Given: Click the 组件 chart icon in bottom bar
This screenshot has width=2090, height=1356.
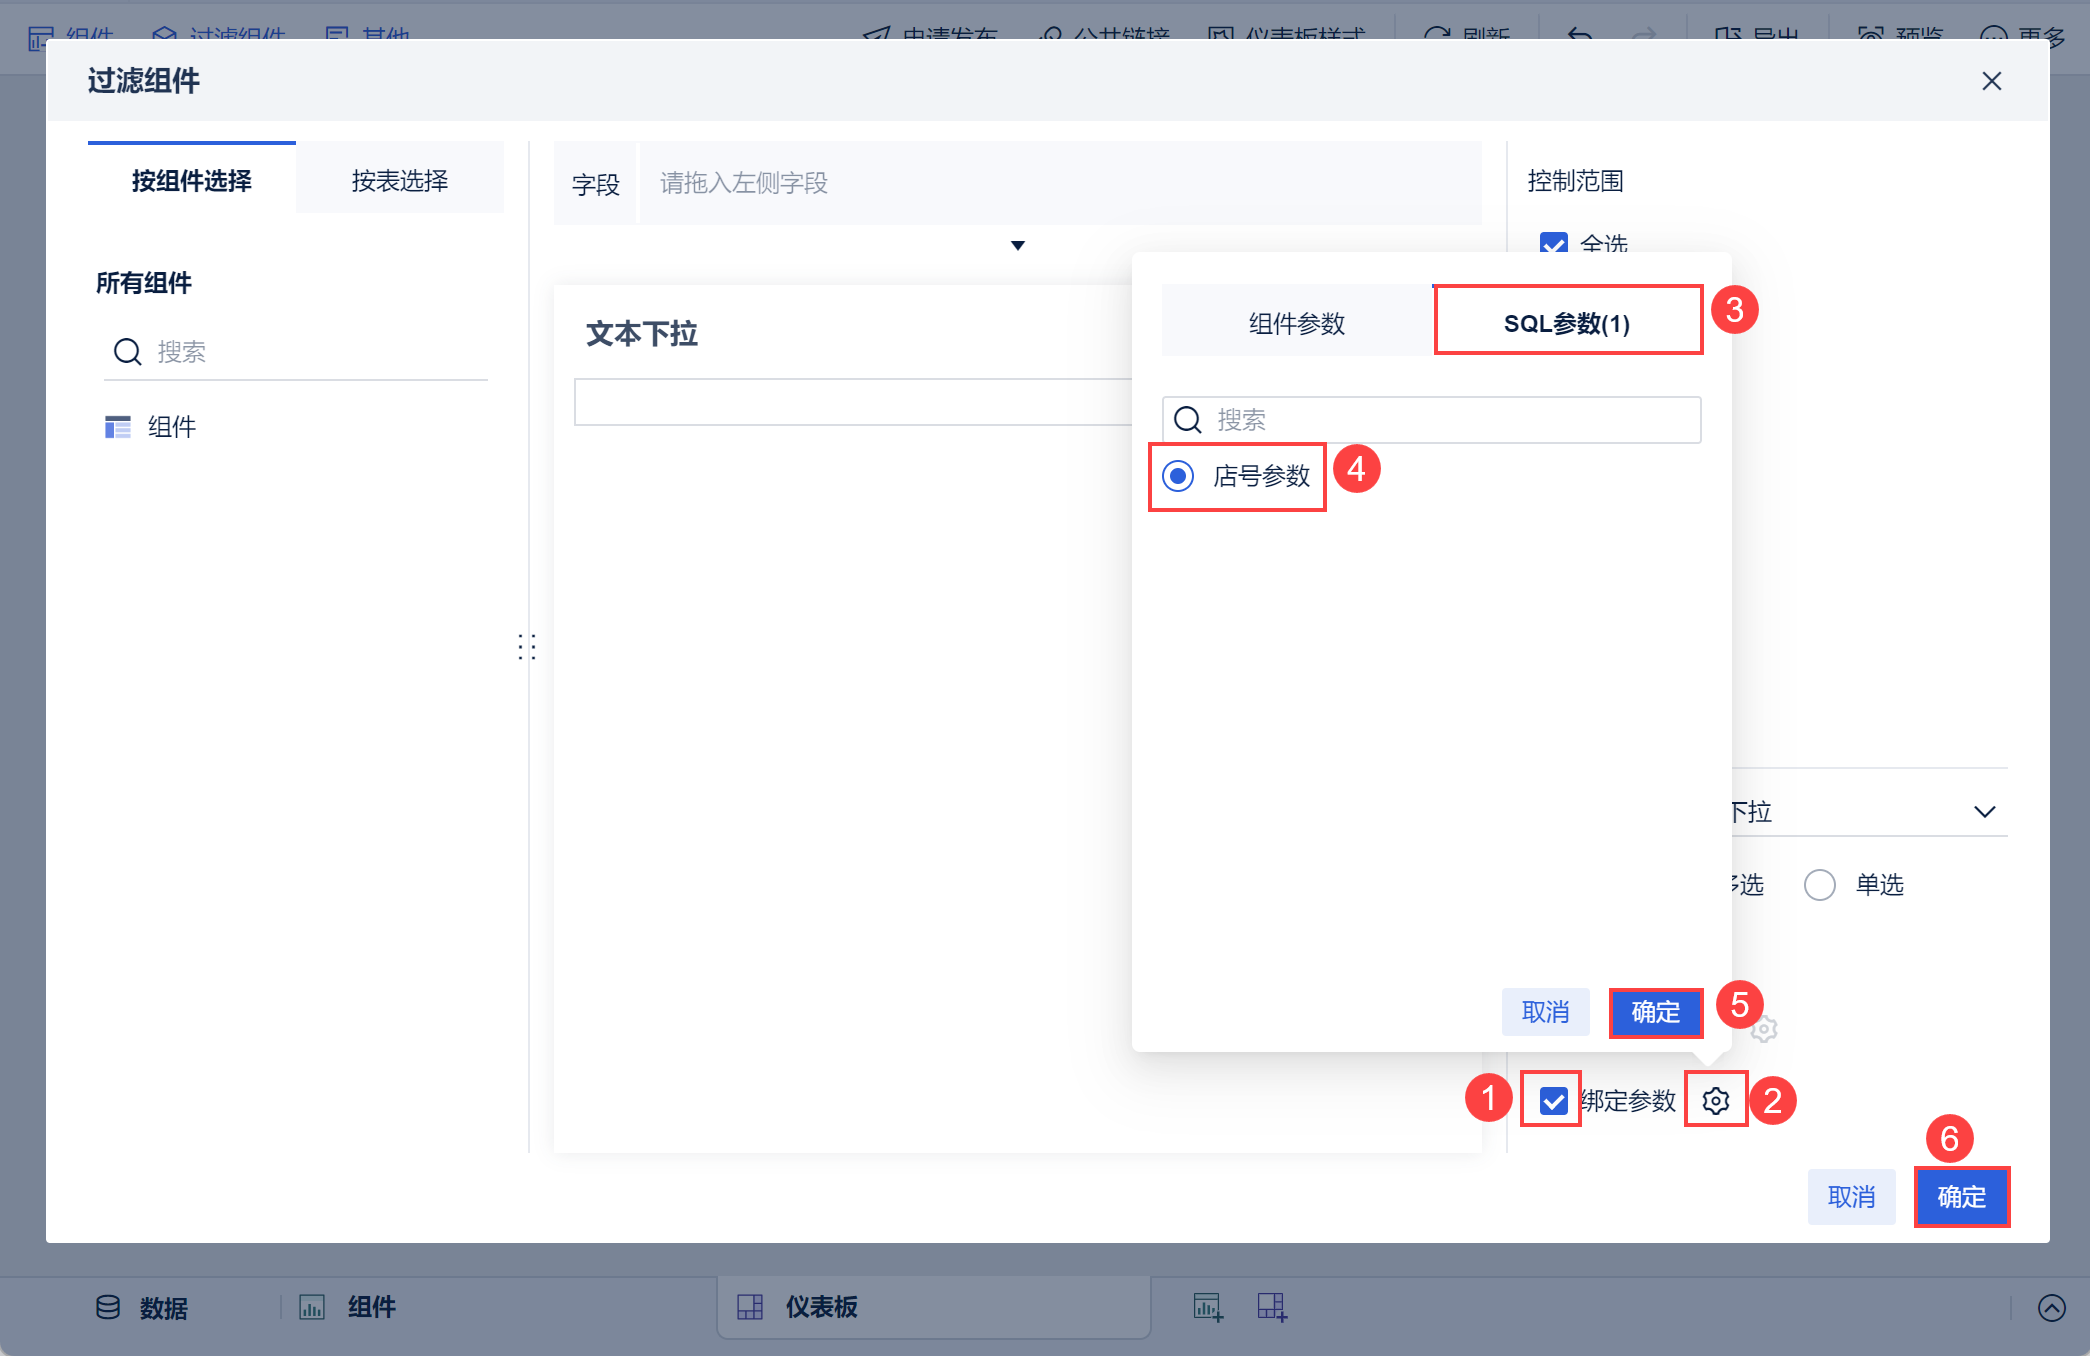Looking at the screenshot, I should [x=312, y=1307].
